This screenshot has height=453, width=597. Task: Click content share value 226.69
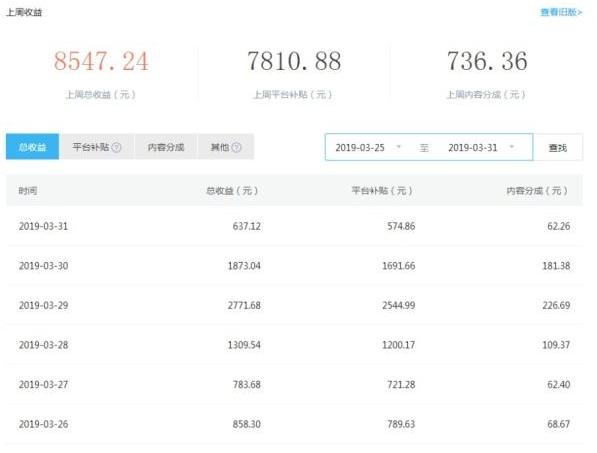pyautogui.click(x=556, y=305)
